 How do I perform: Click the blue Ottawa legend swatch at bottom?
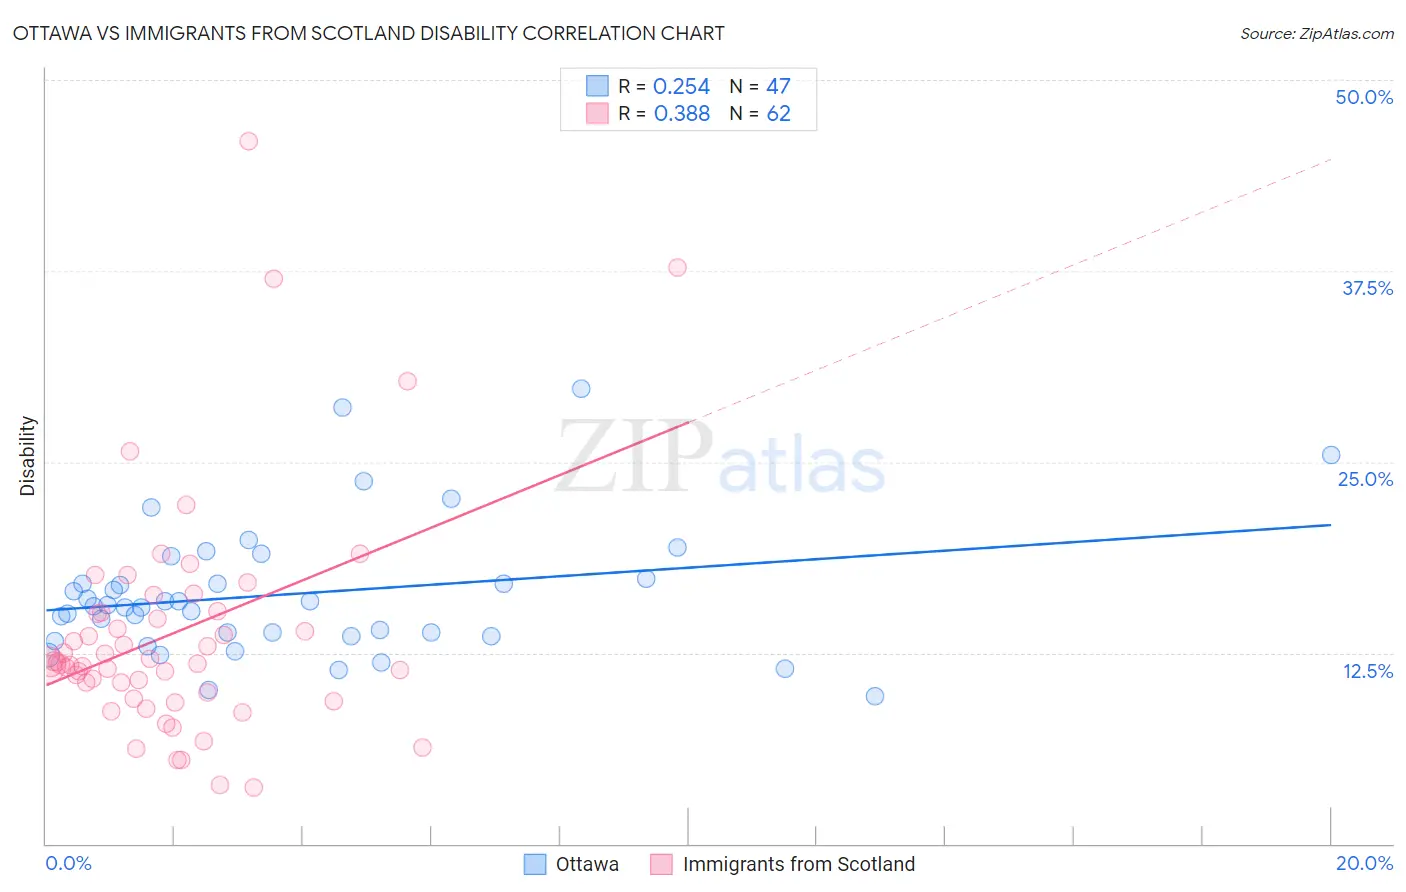click(x=535, y=864)
